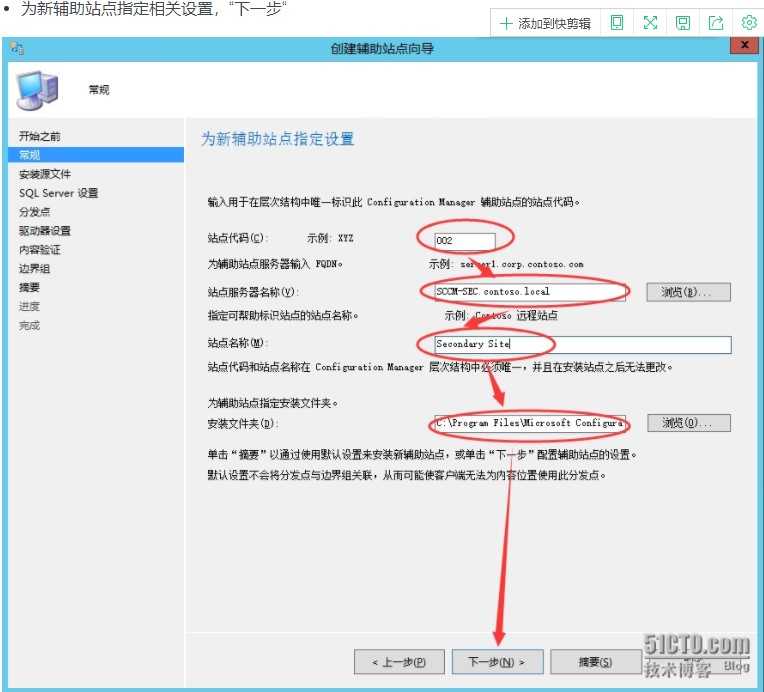Select the 安装源文件 wizard step
Viewport: 764px width, 692px height.
click(45, 174)
